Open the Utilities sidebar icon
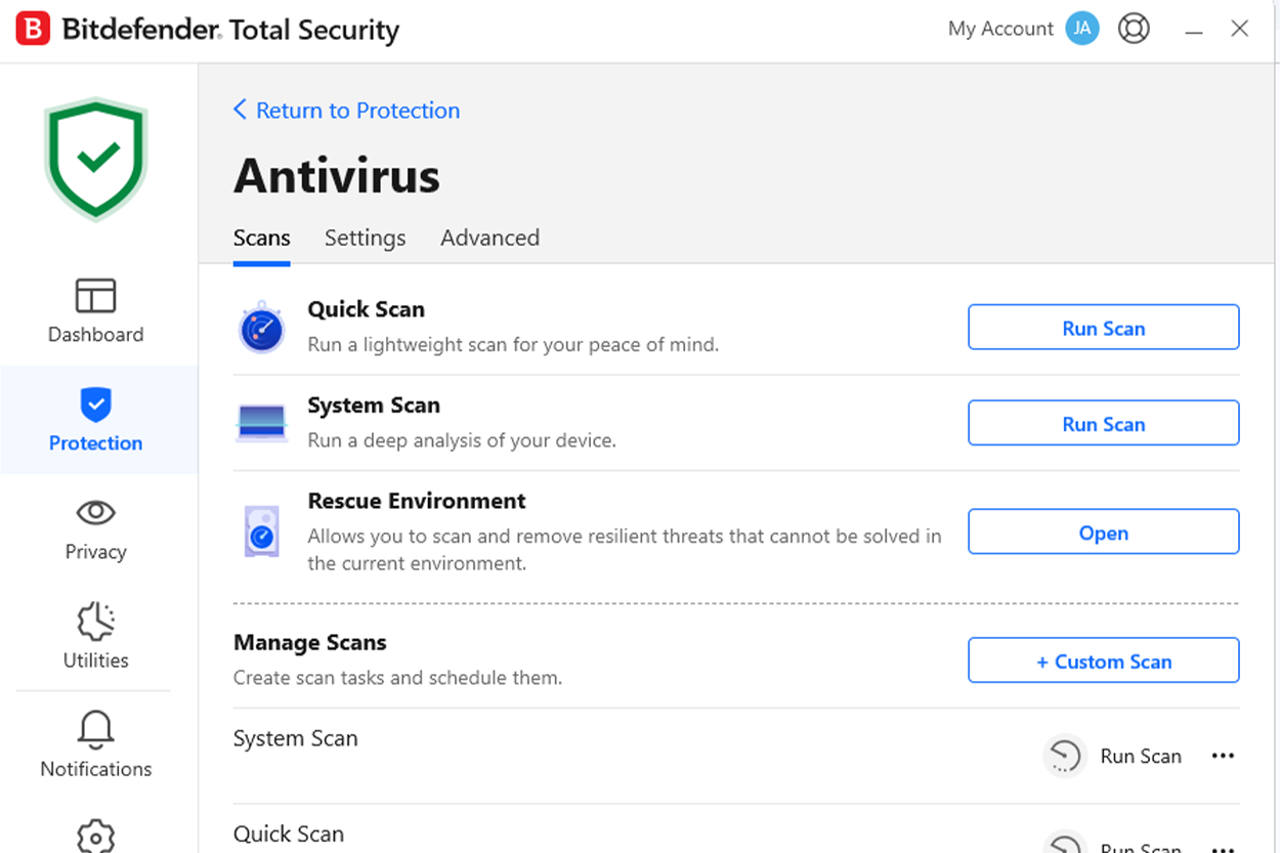The width and height of the screenshot is (1280, 853). tap(96, 621)
